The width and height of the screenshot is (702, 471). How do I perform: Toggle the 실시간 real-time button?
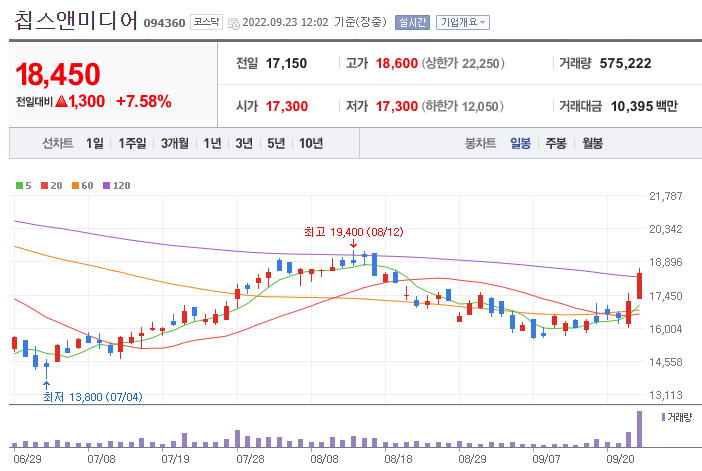tap(412, 22)
